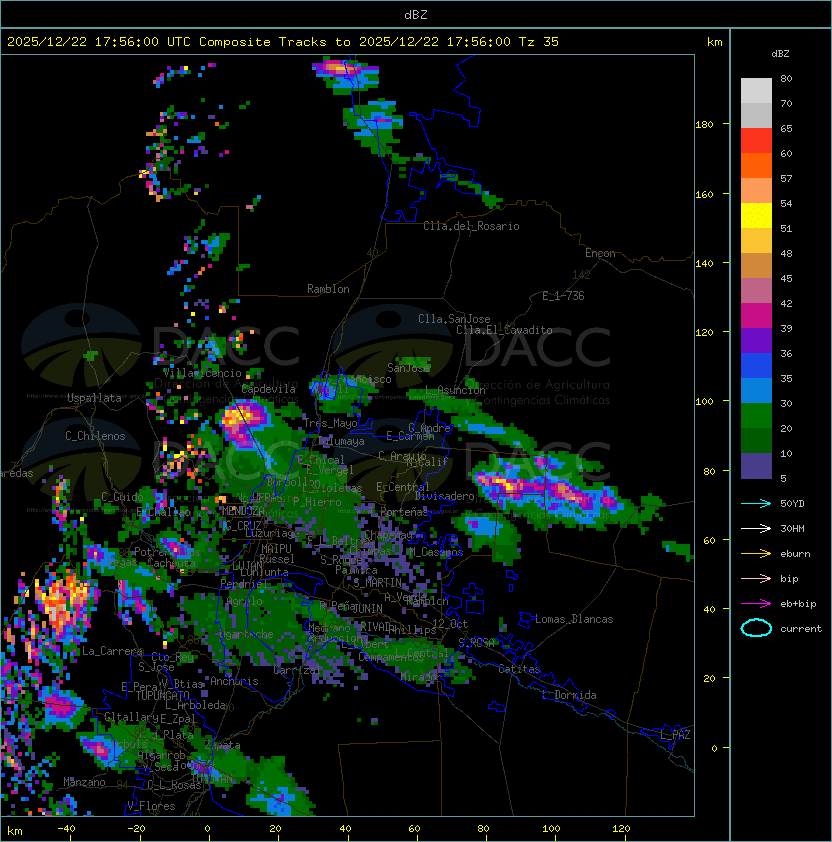Image resolution: width=832 pixels, height=842 pixels.
Task: Click the 'L_Dormida' map label
Action: (x=569, y=695)
